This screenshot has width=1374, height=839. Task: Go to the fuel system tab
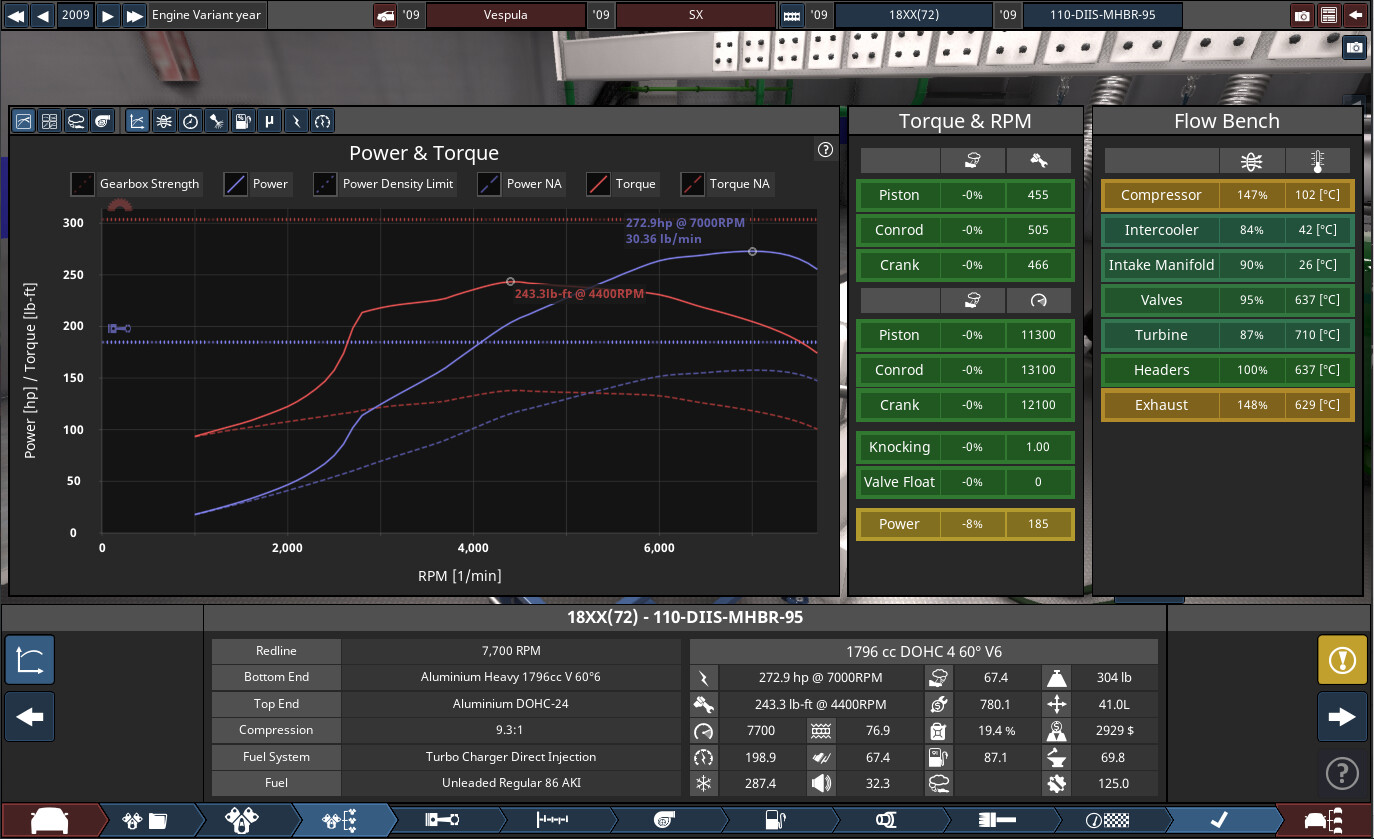coord(772,820)
